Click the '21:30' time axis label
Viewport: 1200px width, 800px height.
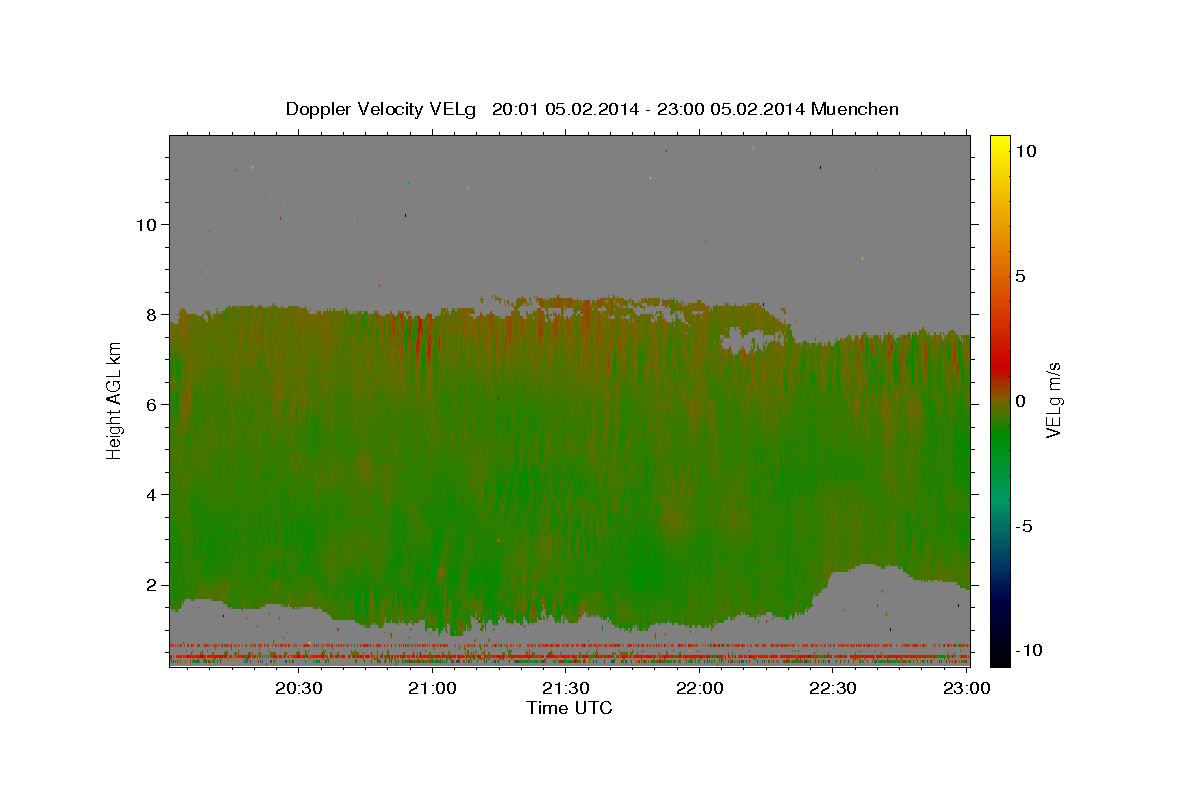click(566, 688)
